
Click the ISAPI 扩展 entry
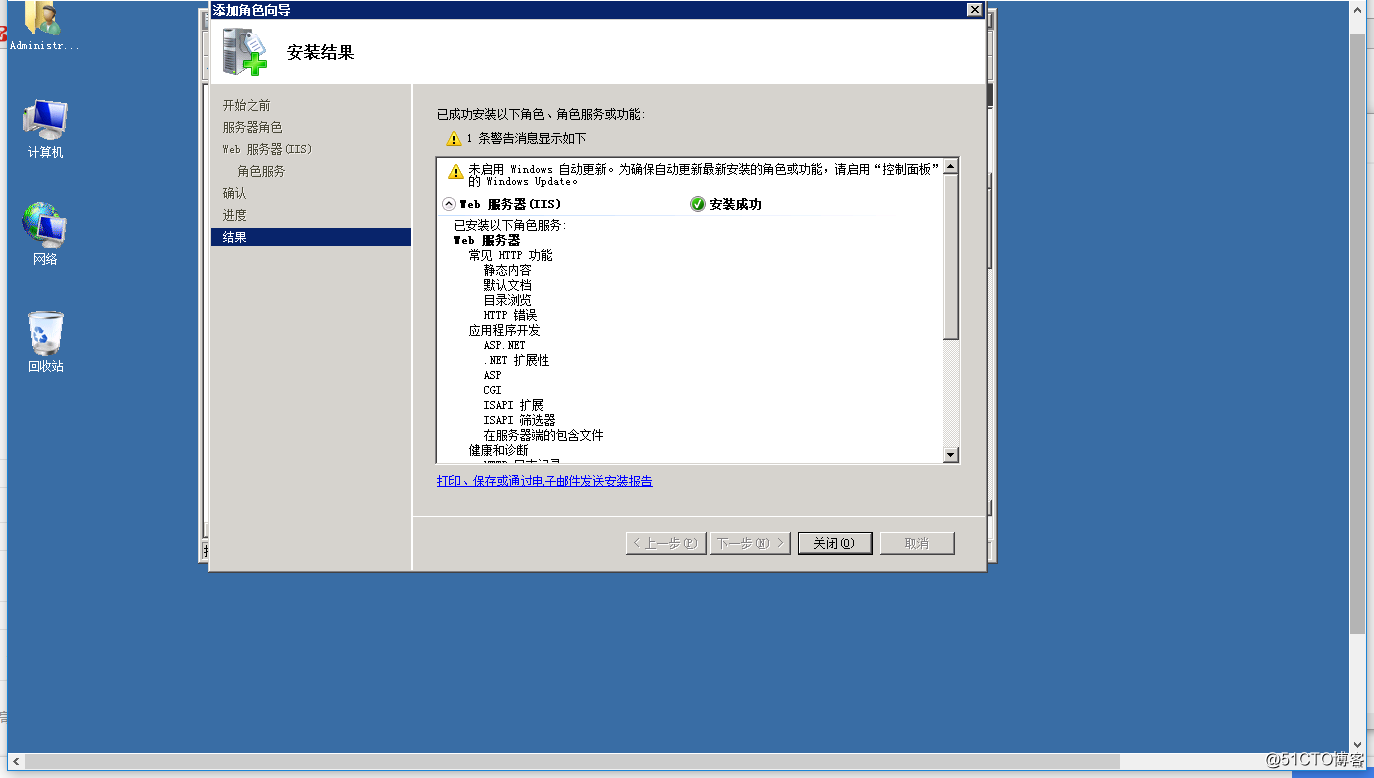click(513, 405)
